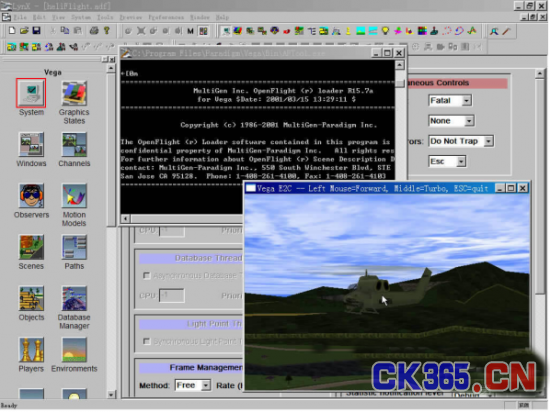
Task: Click the red dotted circle toolbar icon
Action: point(447,31)
